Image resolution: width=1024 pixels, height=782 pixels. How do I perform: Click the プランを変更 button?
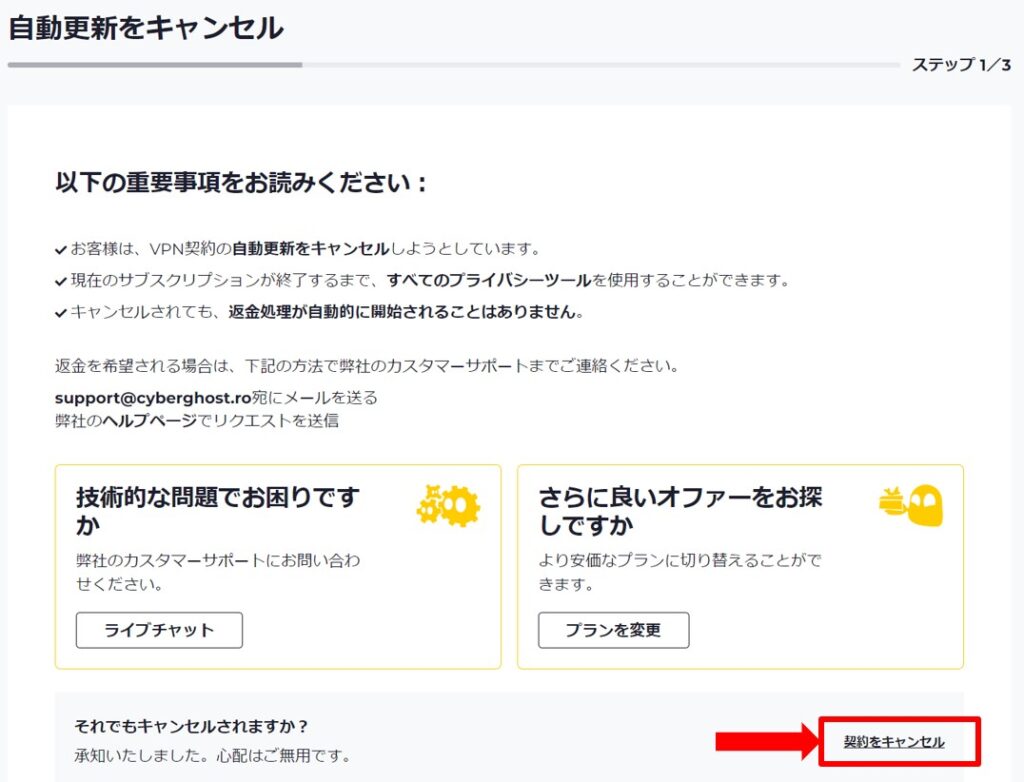[613, 630]
